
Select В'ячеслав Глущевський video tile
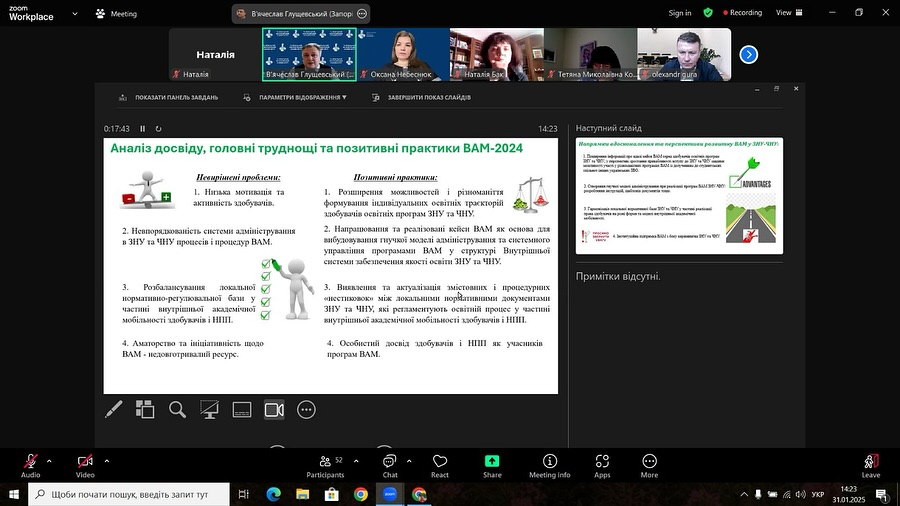(309, 55)
